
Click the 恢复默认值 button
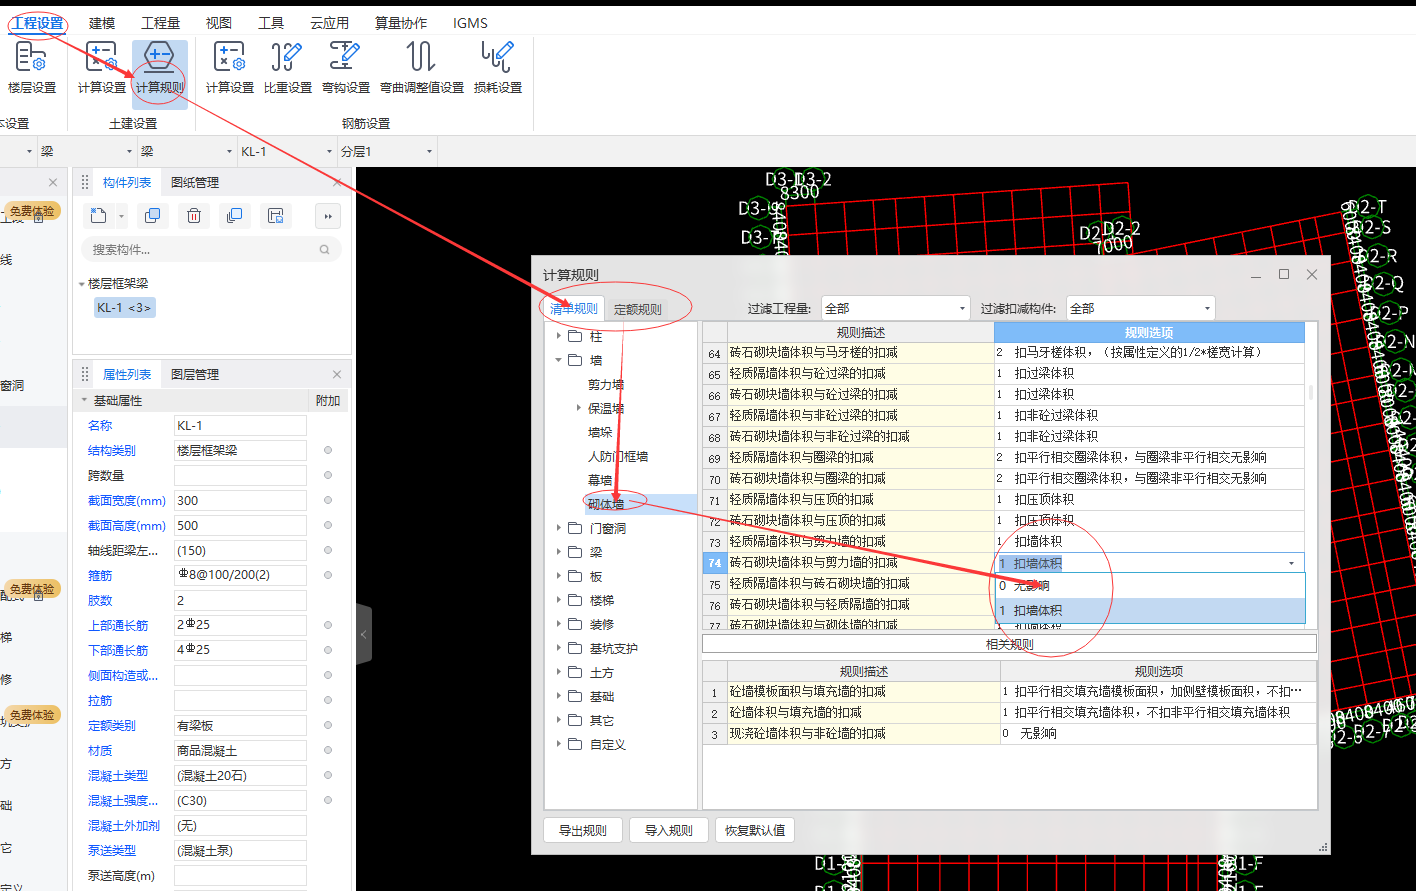pyautogui.click(x=755, y=830)
